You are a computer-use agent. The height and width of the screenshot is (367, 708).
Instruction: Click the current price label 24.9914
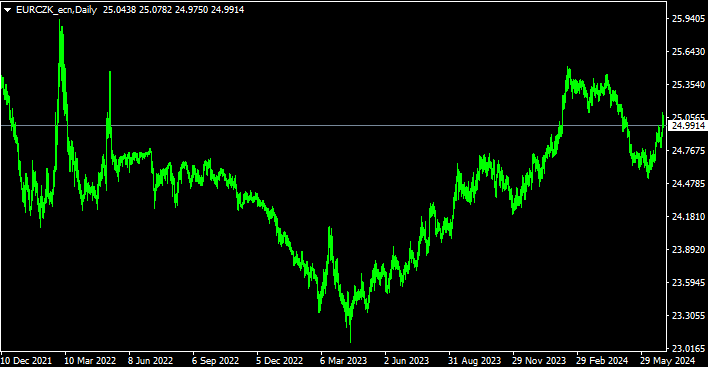pyautogui.click(x=688, y=125)
